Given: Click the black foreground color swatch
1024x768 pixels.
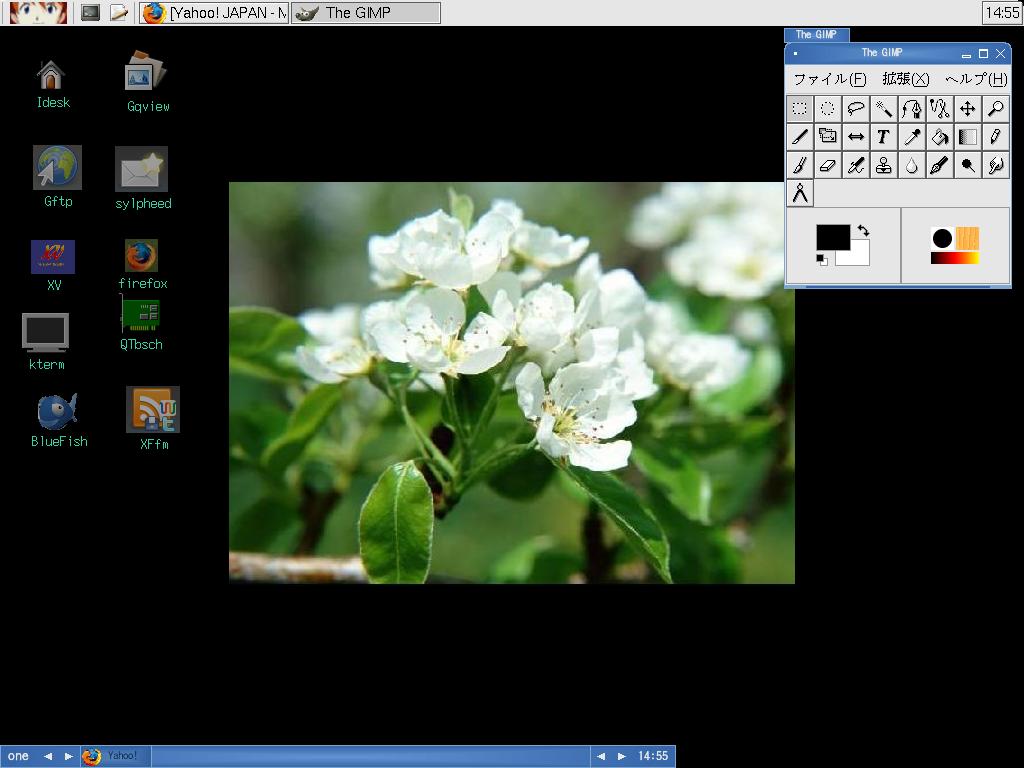Looking at the screenshot, I should pos(832,237).
